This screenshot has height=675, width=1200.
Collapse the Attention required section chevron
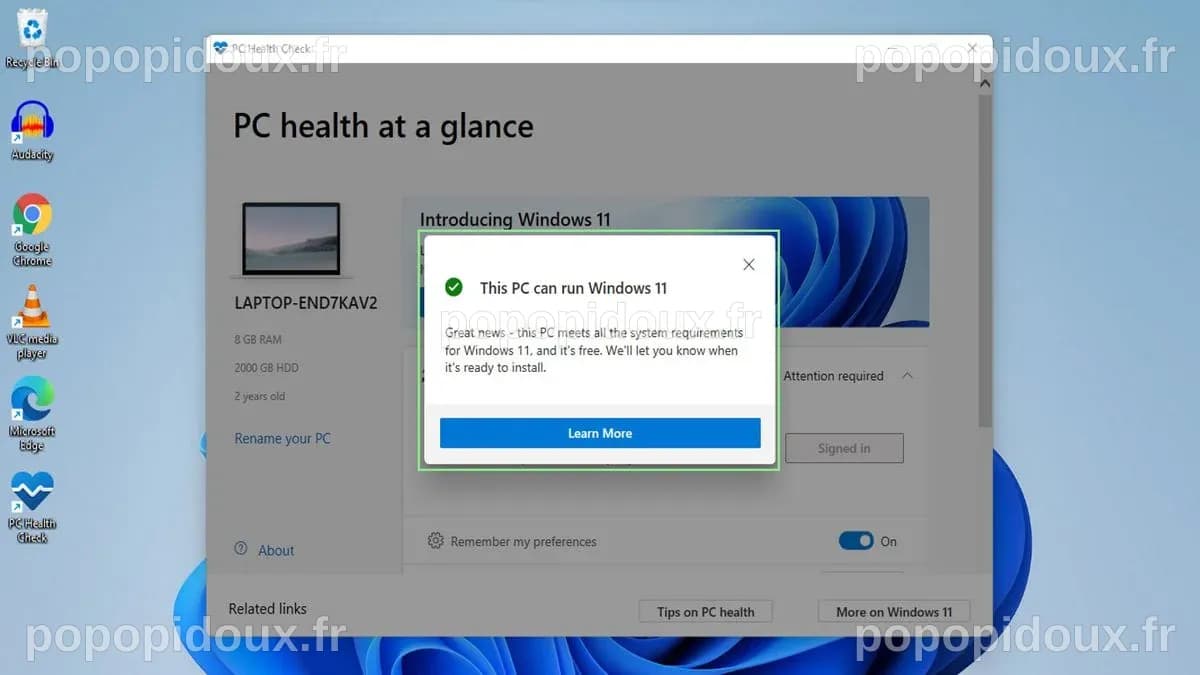point(907,376)
